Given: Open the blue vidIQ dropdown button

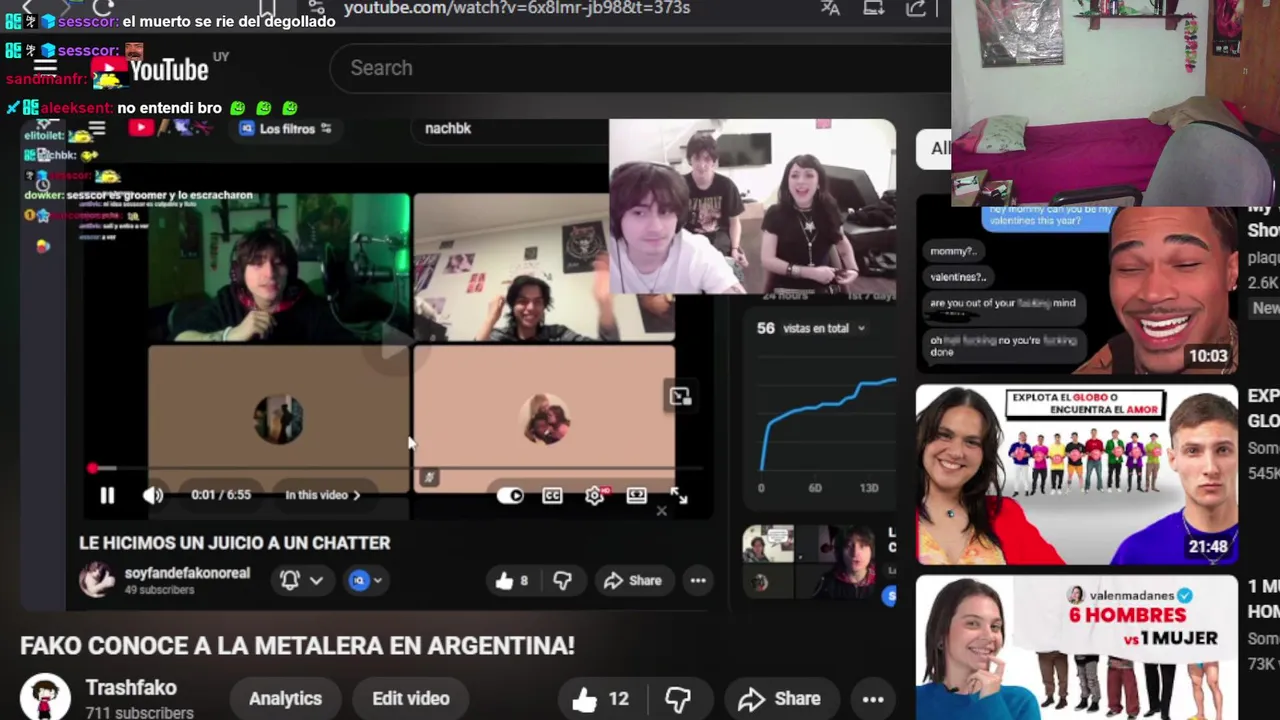Looking at the screenshot, I should click(365, 580).
